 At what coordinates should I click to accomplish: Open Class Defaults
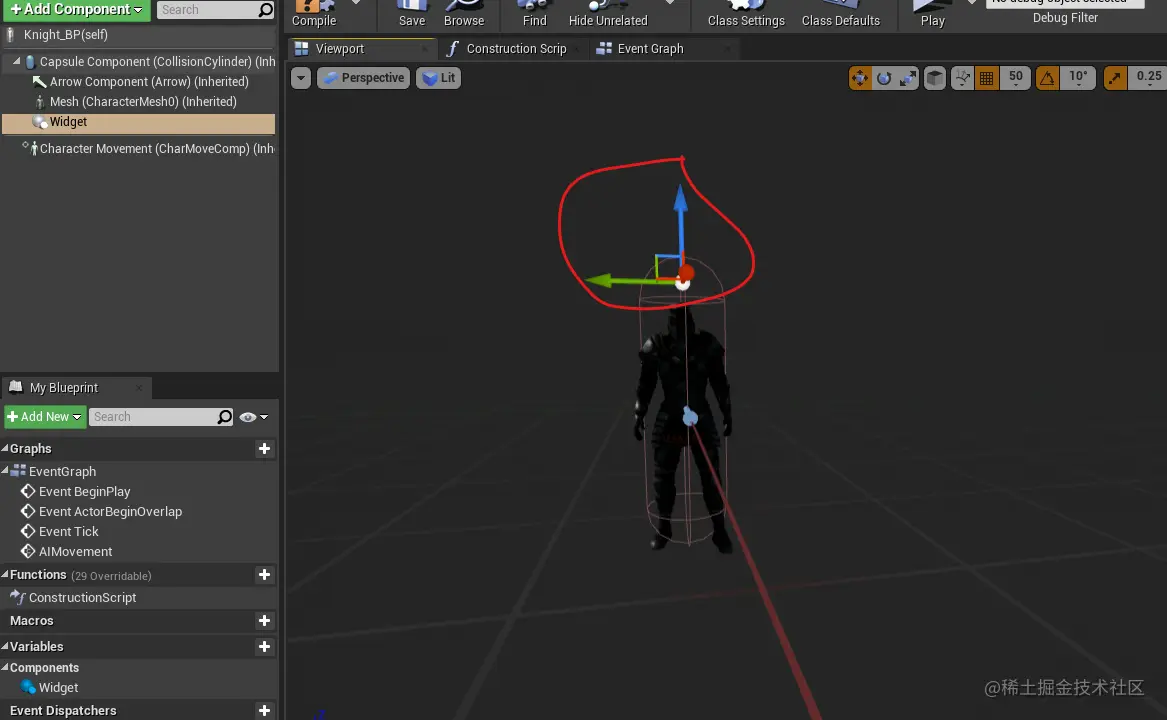click(x=840, y=14)
